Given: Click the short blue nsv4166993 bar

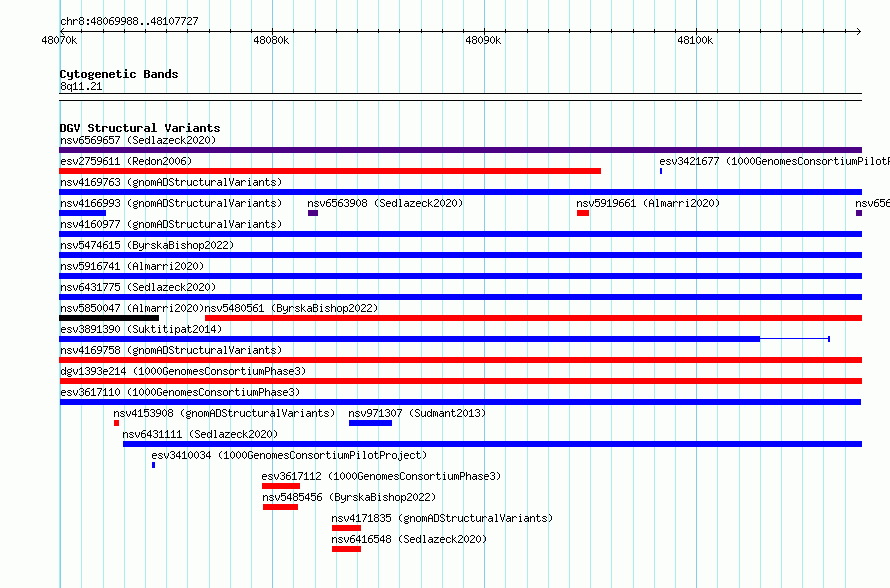Looking at the screenshot, I should pos(82,213).
